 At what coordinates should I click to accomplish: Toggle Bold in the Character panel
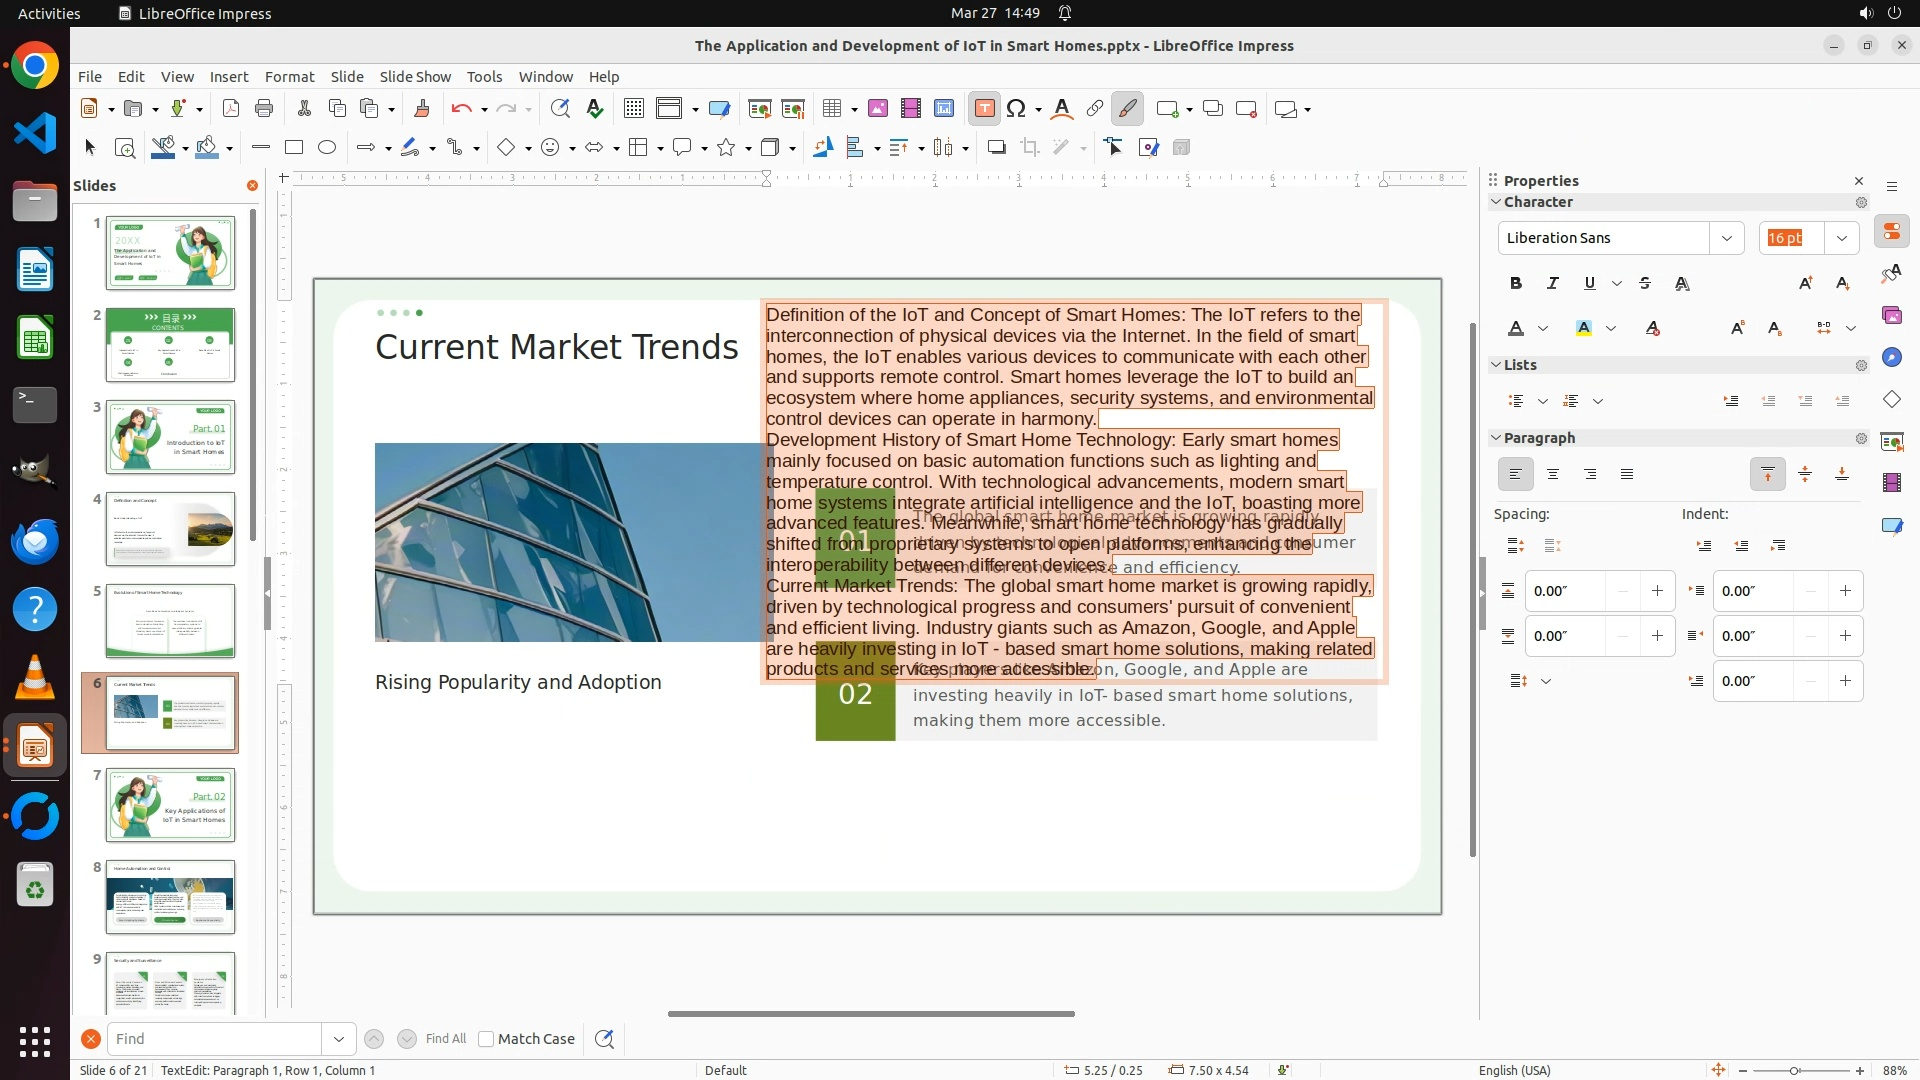coord(1516,284)
